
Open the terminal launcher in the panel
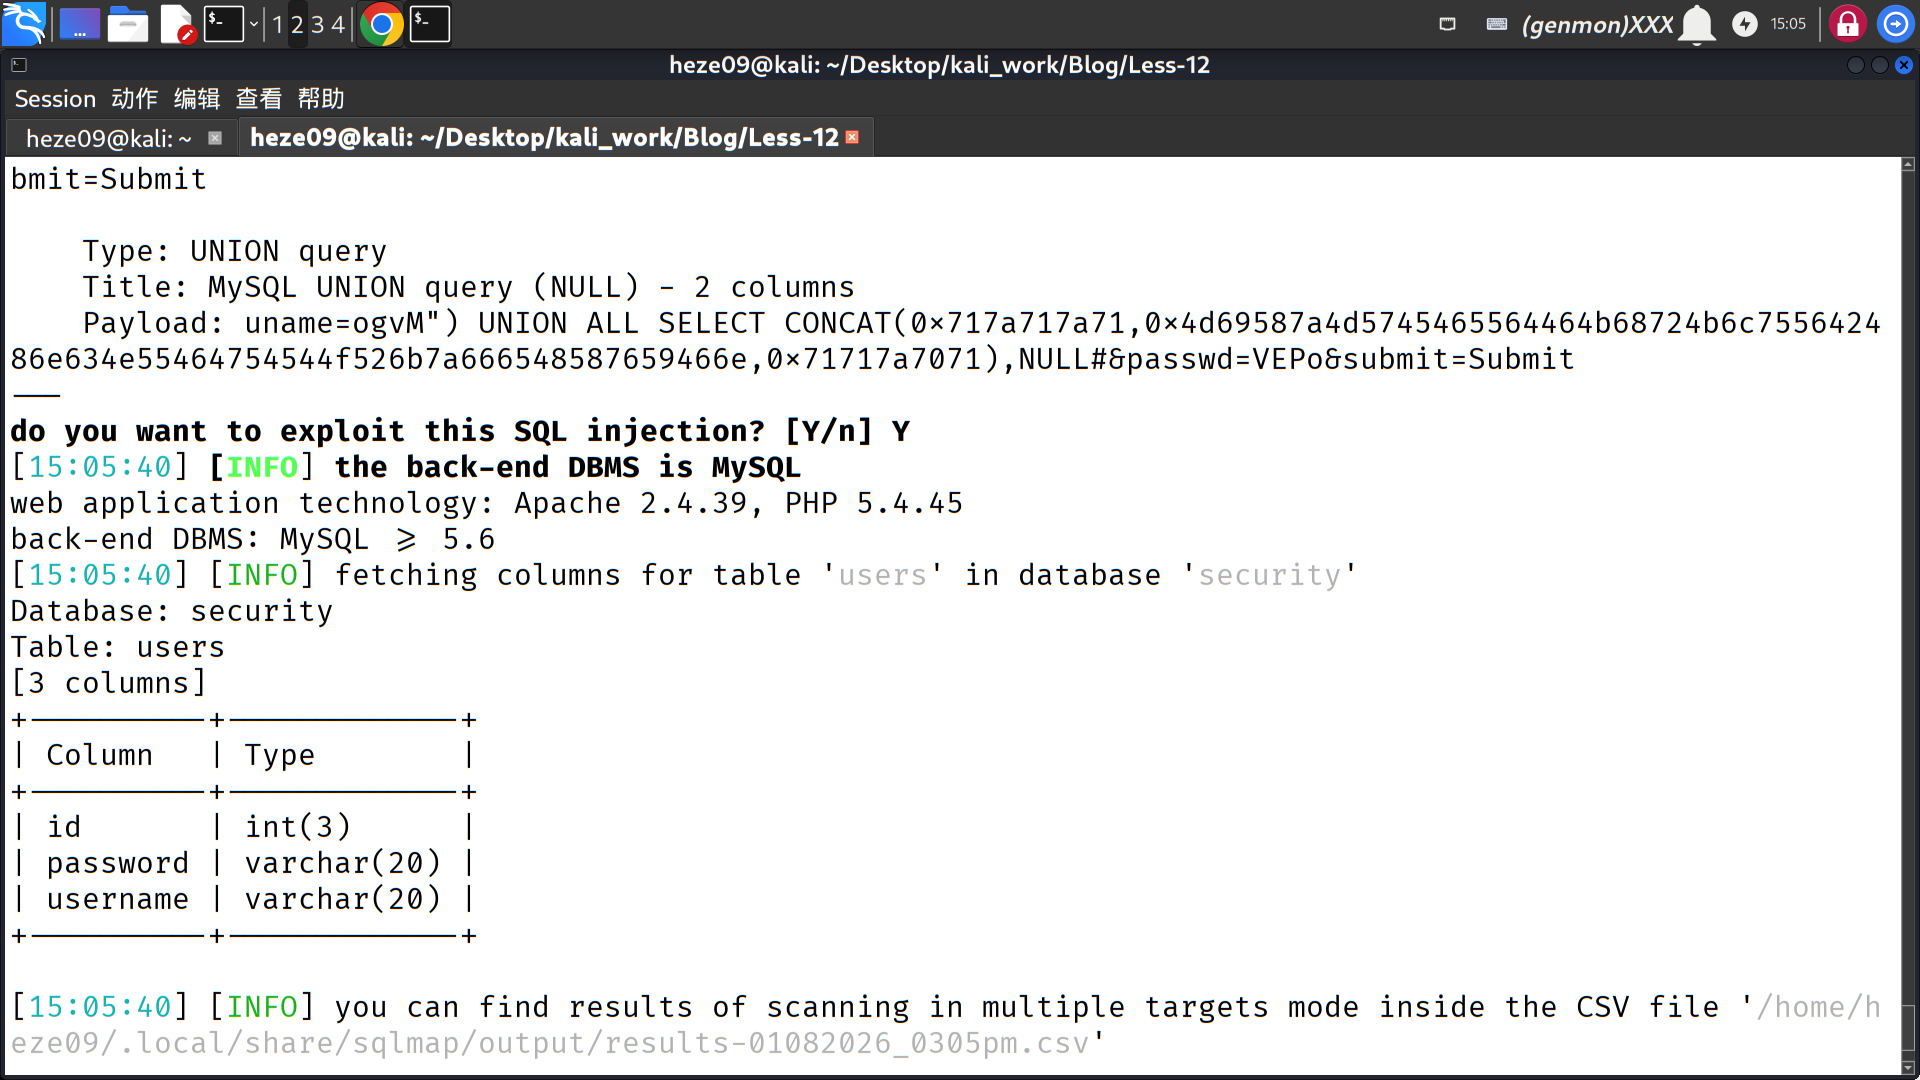[223, 24]
